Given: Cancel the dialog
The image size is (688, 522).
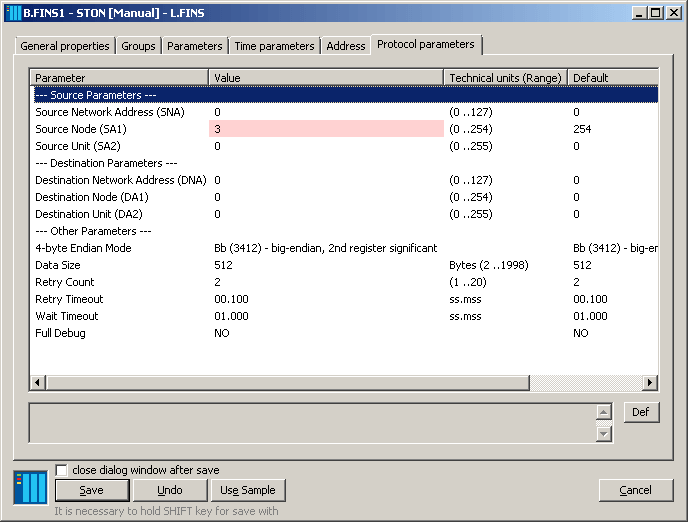Looking at the screenshot, I should (x=635, y=490).
